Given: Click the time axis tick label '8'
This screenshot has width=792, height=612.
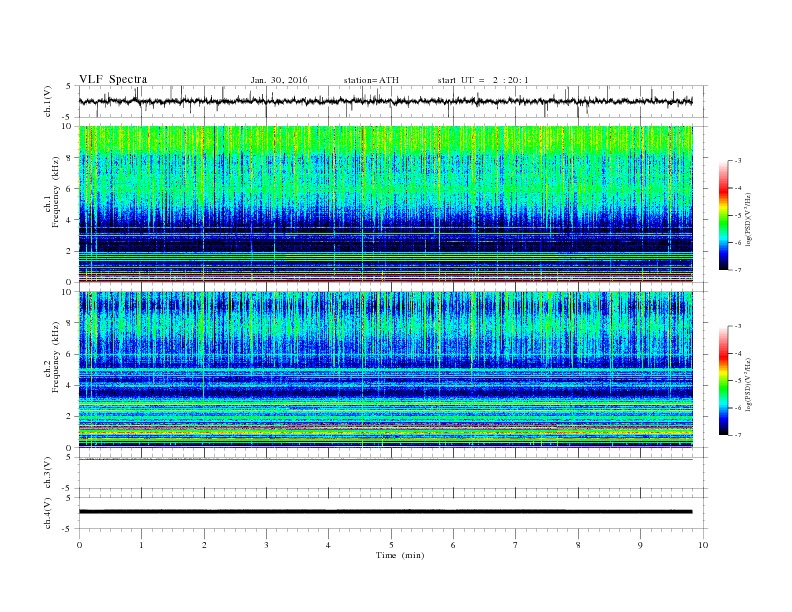Looking at the screenshot, I should (x=578, y=545).
